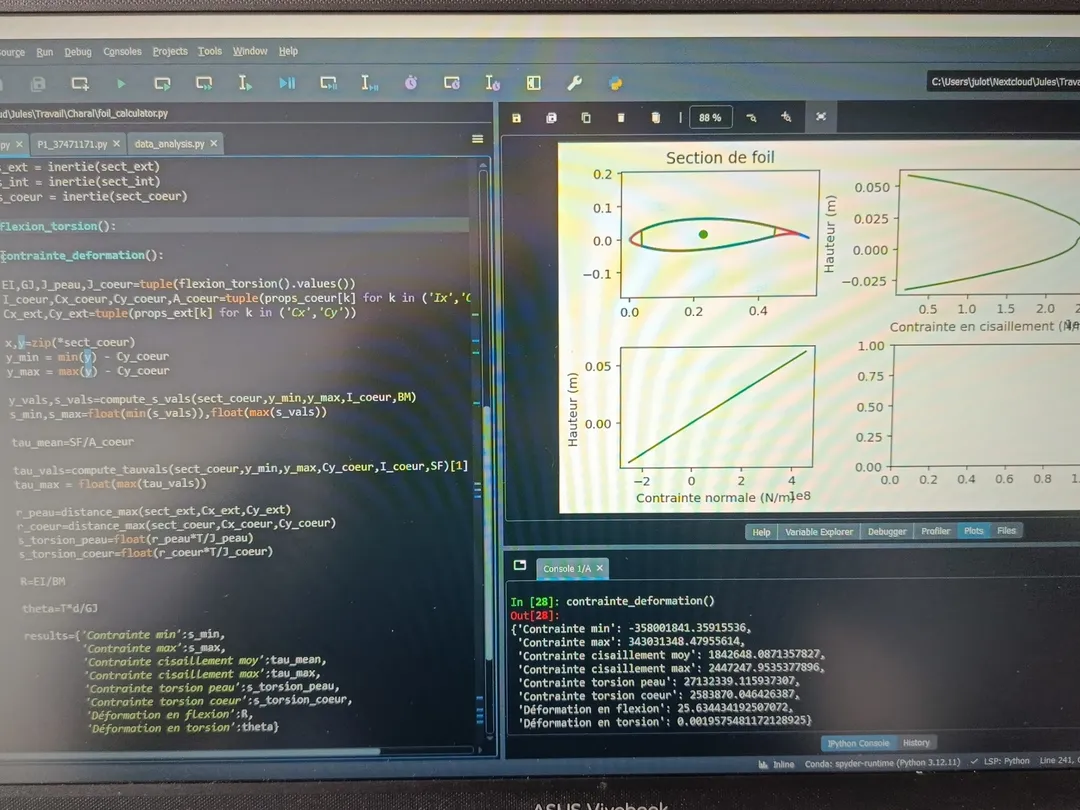Open the Run menu
Screen dimensions: 1080x810
[45, 52]
